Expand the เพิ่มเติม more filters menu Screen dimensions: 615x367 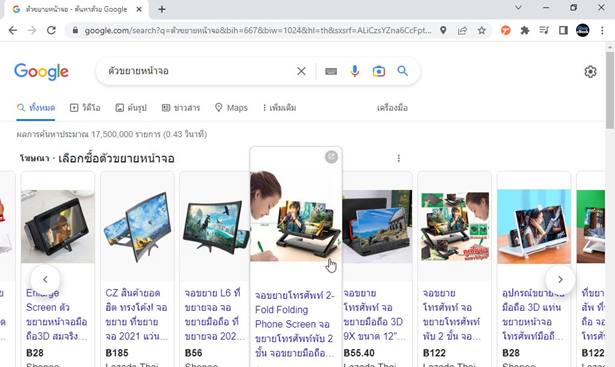coord(279,107)
